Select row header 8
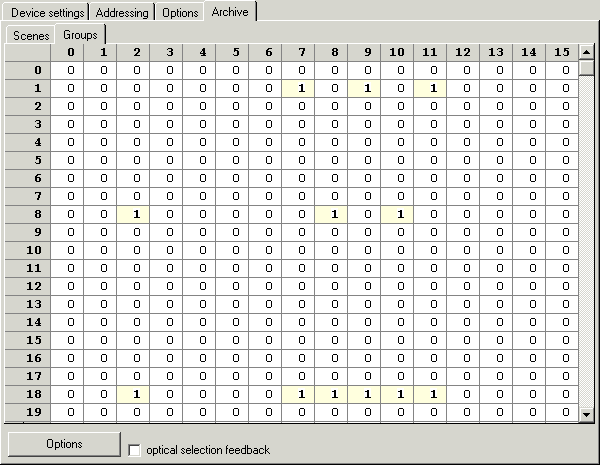Viewport: 600px width, 465px height. pos(28,214)
